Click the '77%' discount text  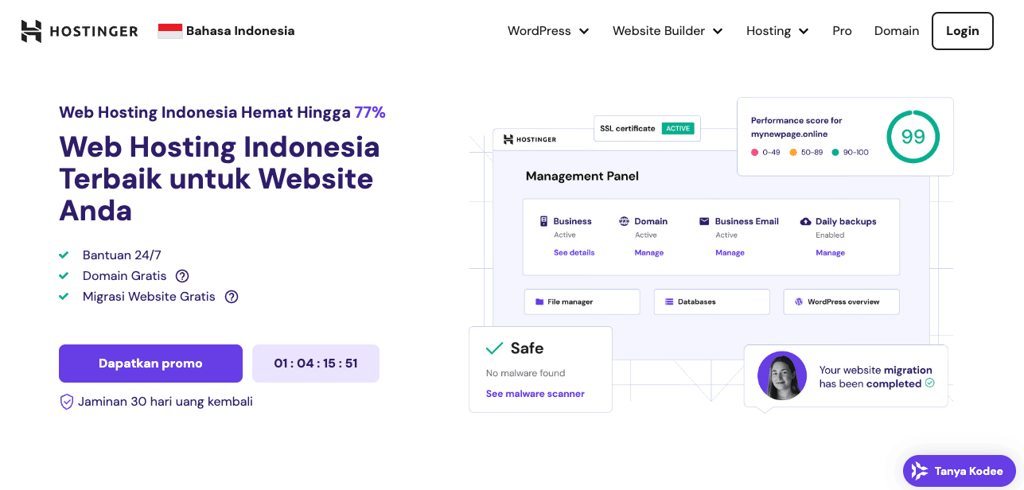click(x=370, y=112)
